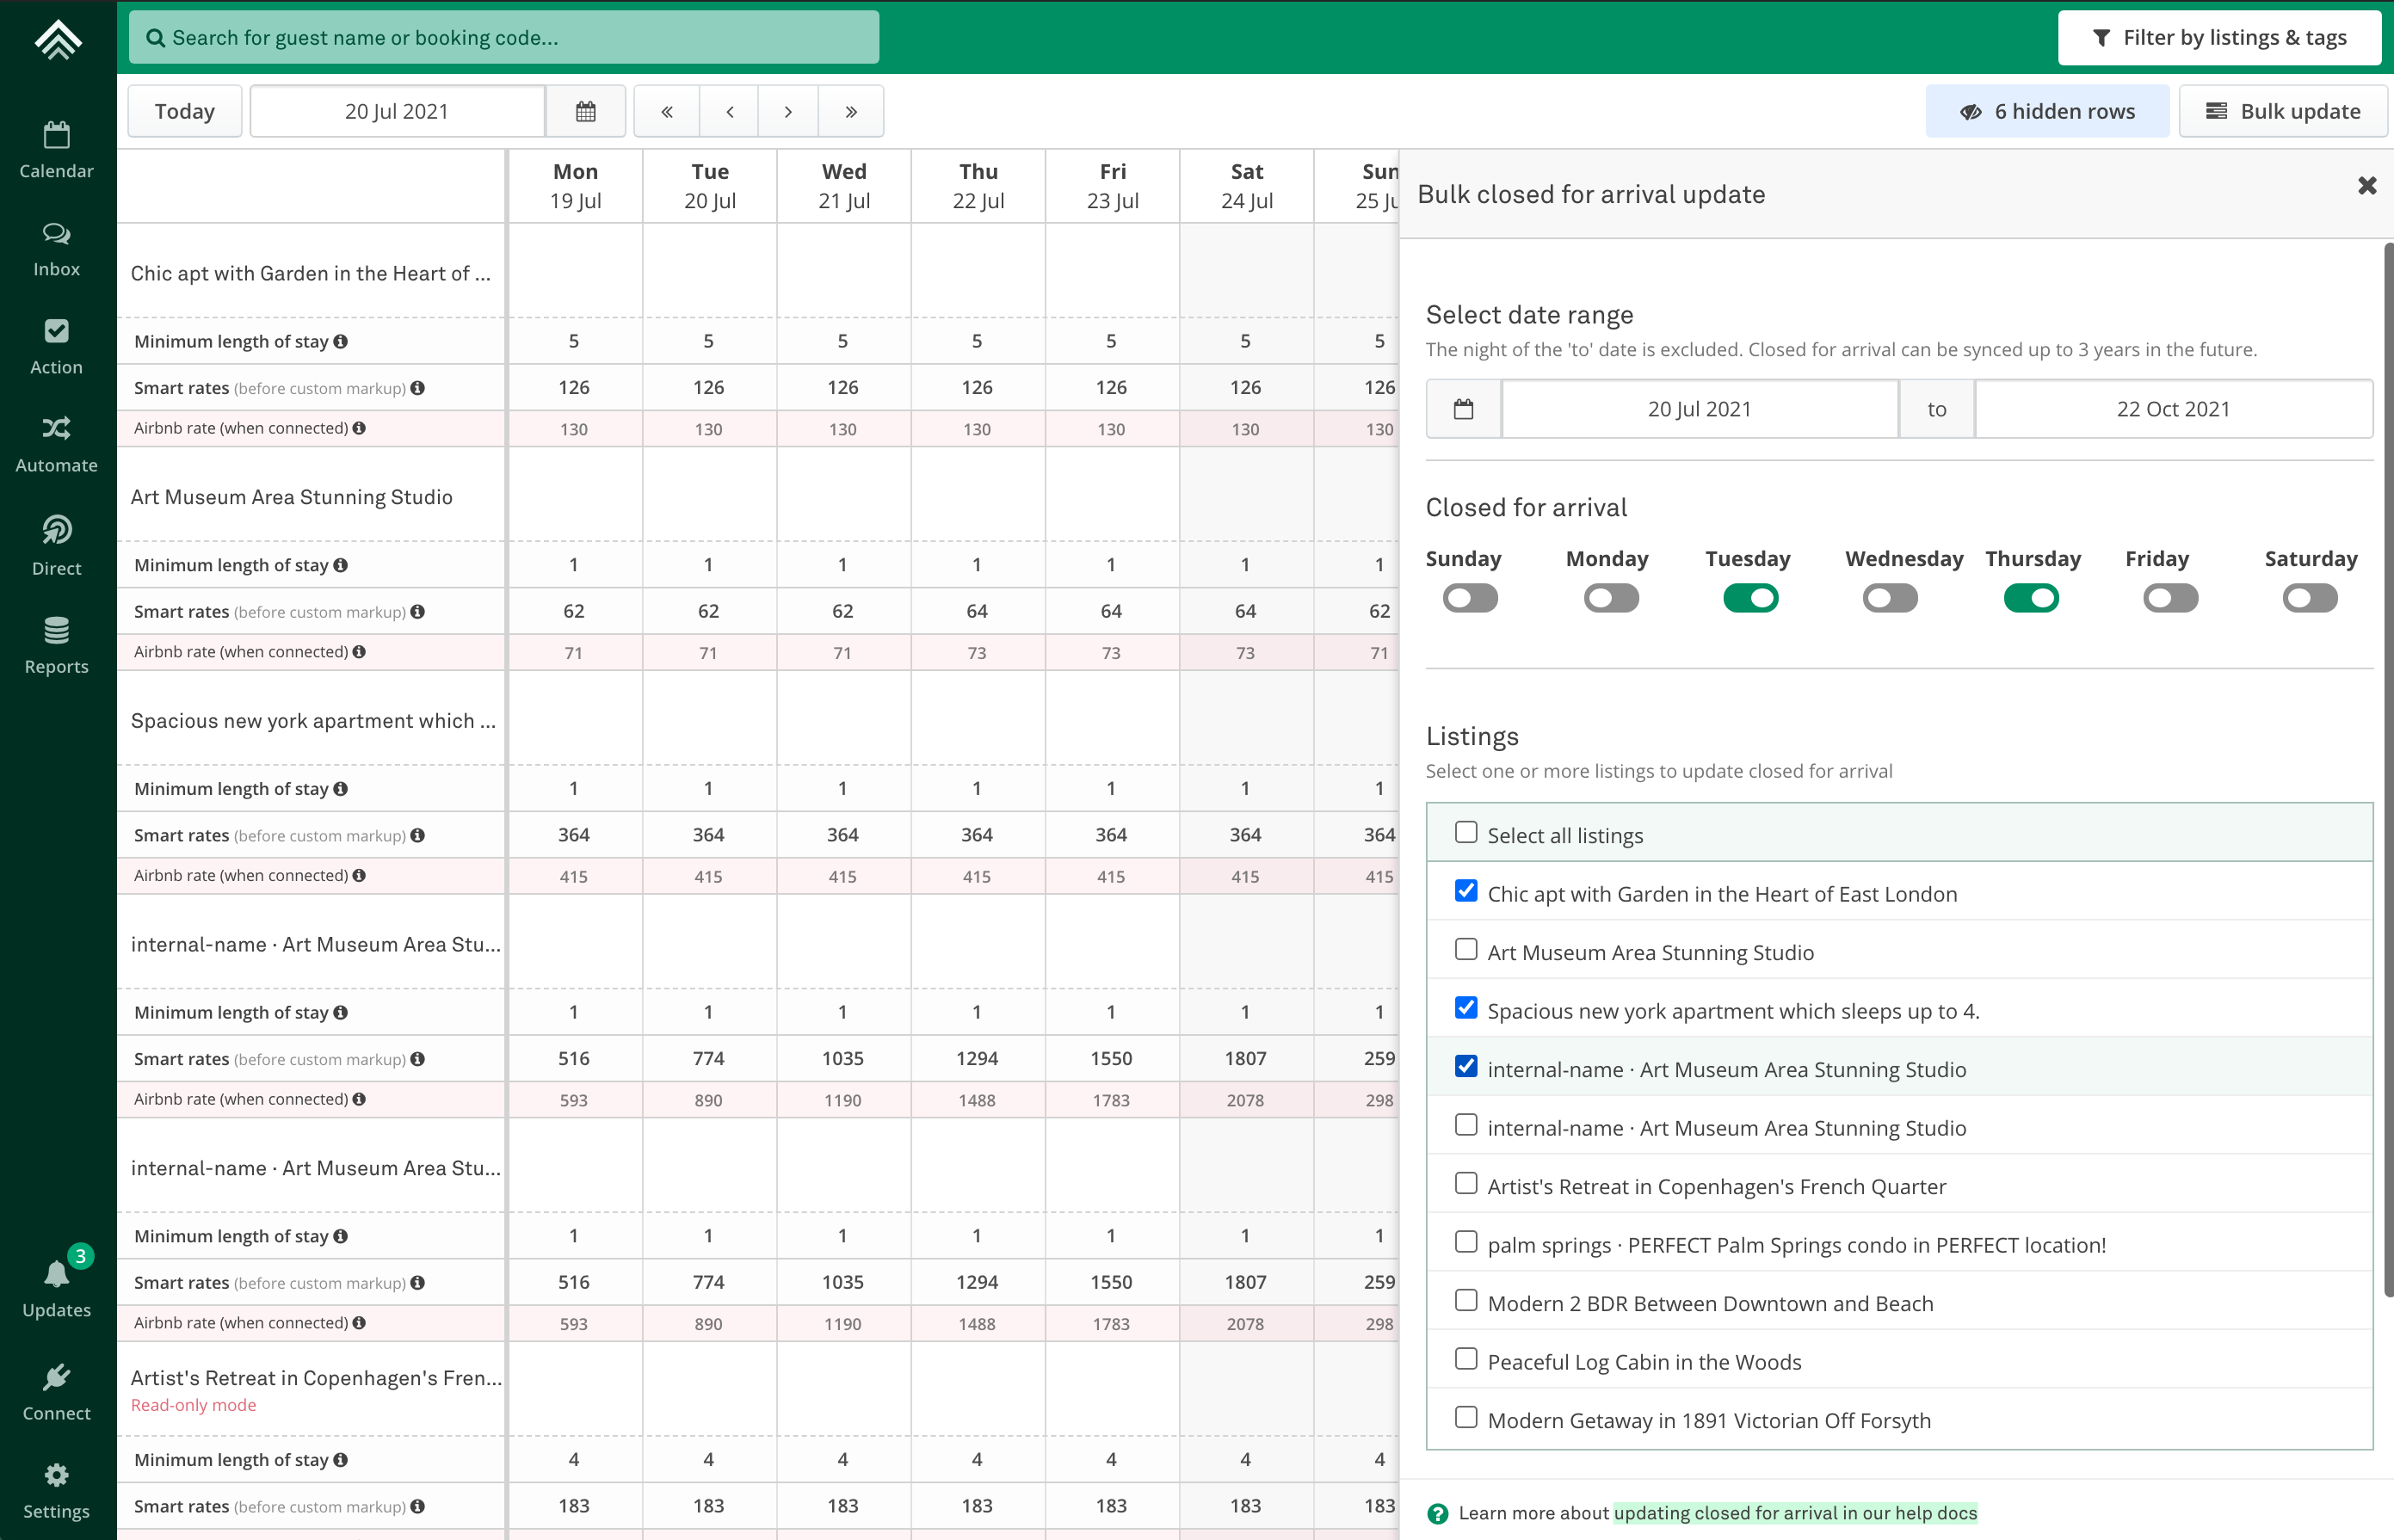The height and width of the screenshot is (1540, 2394).
Task: Click the calendar picker icon beside date
Action: pos(586,111)
